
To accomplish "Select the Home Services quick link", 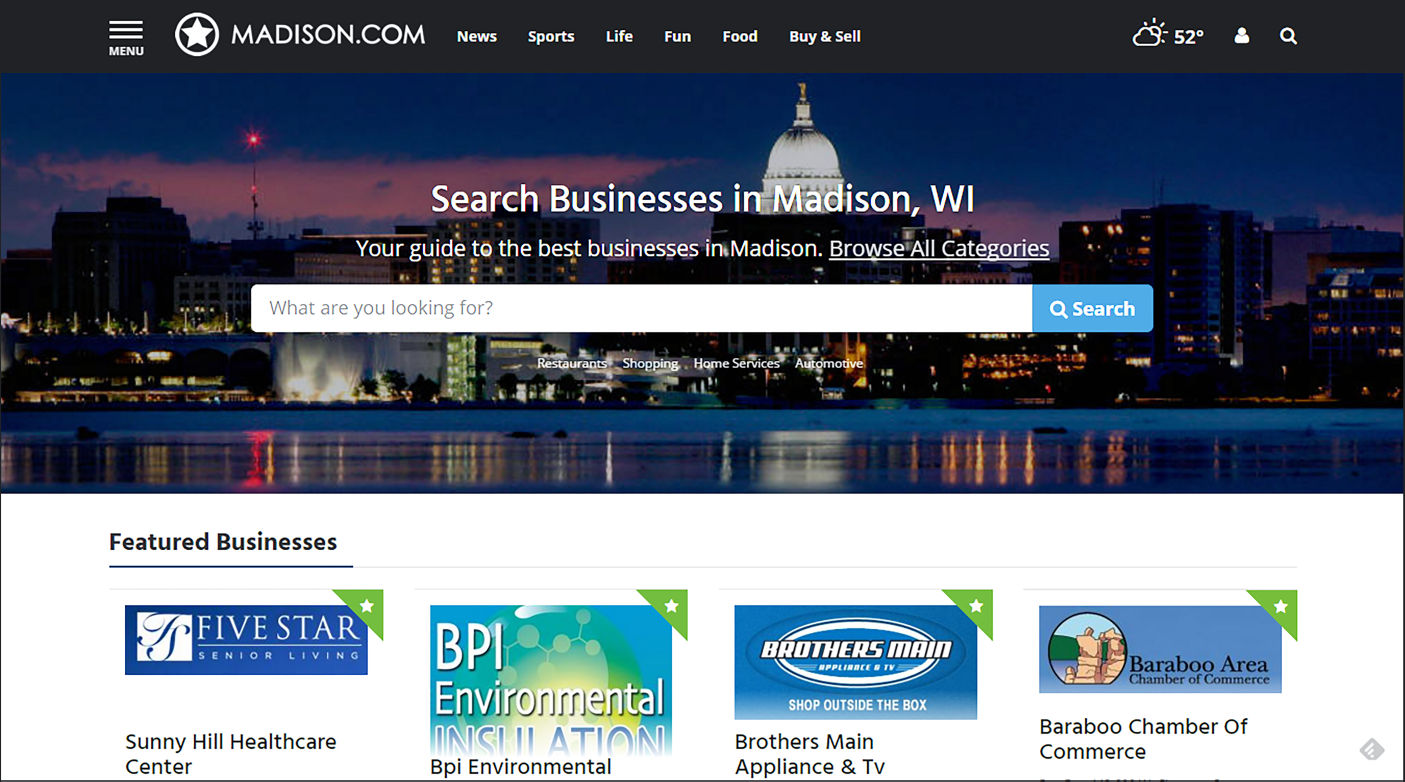I will (737, 363).
